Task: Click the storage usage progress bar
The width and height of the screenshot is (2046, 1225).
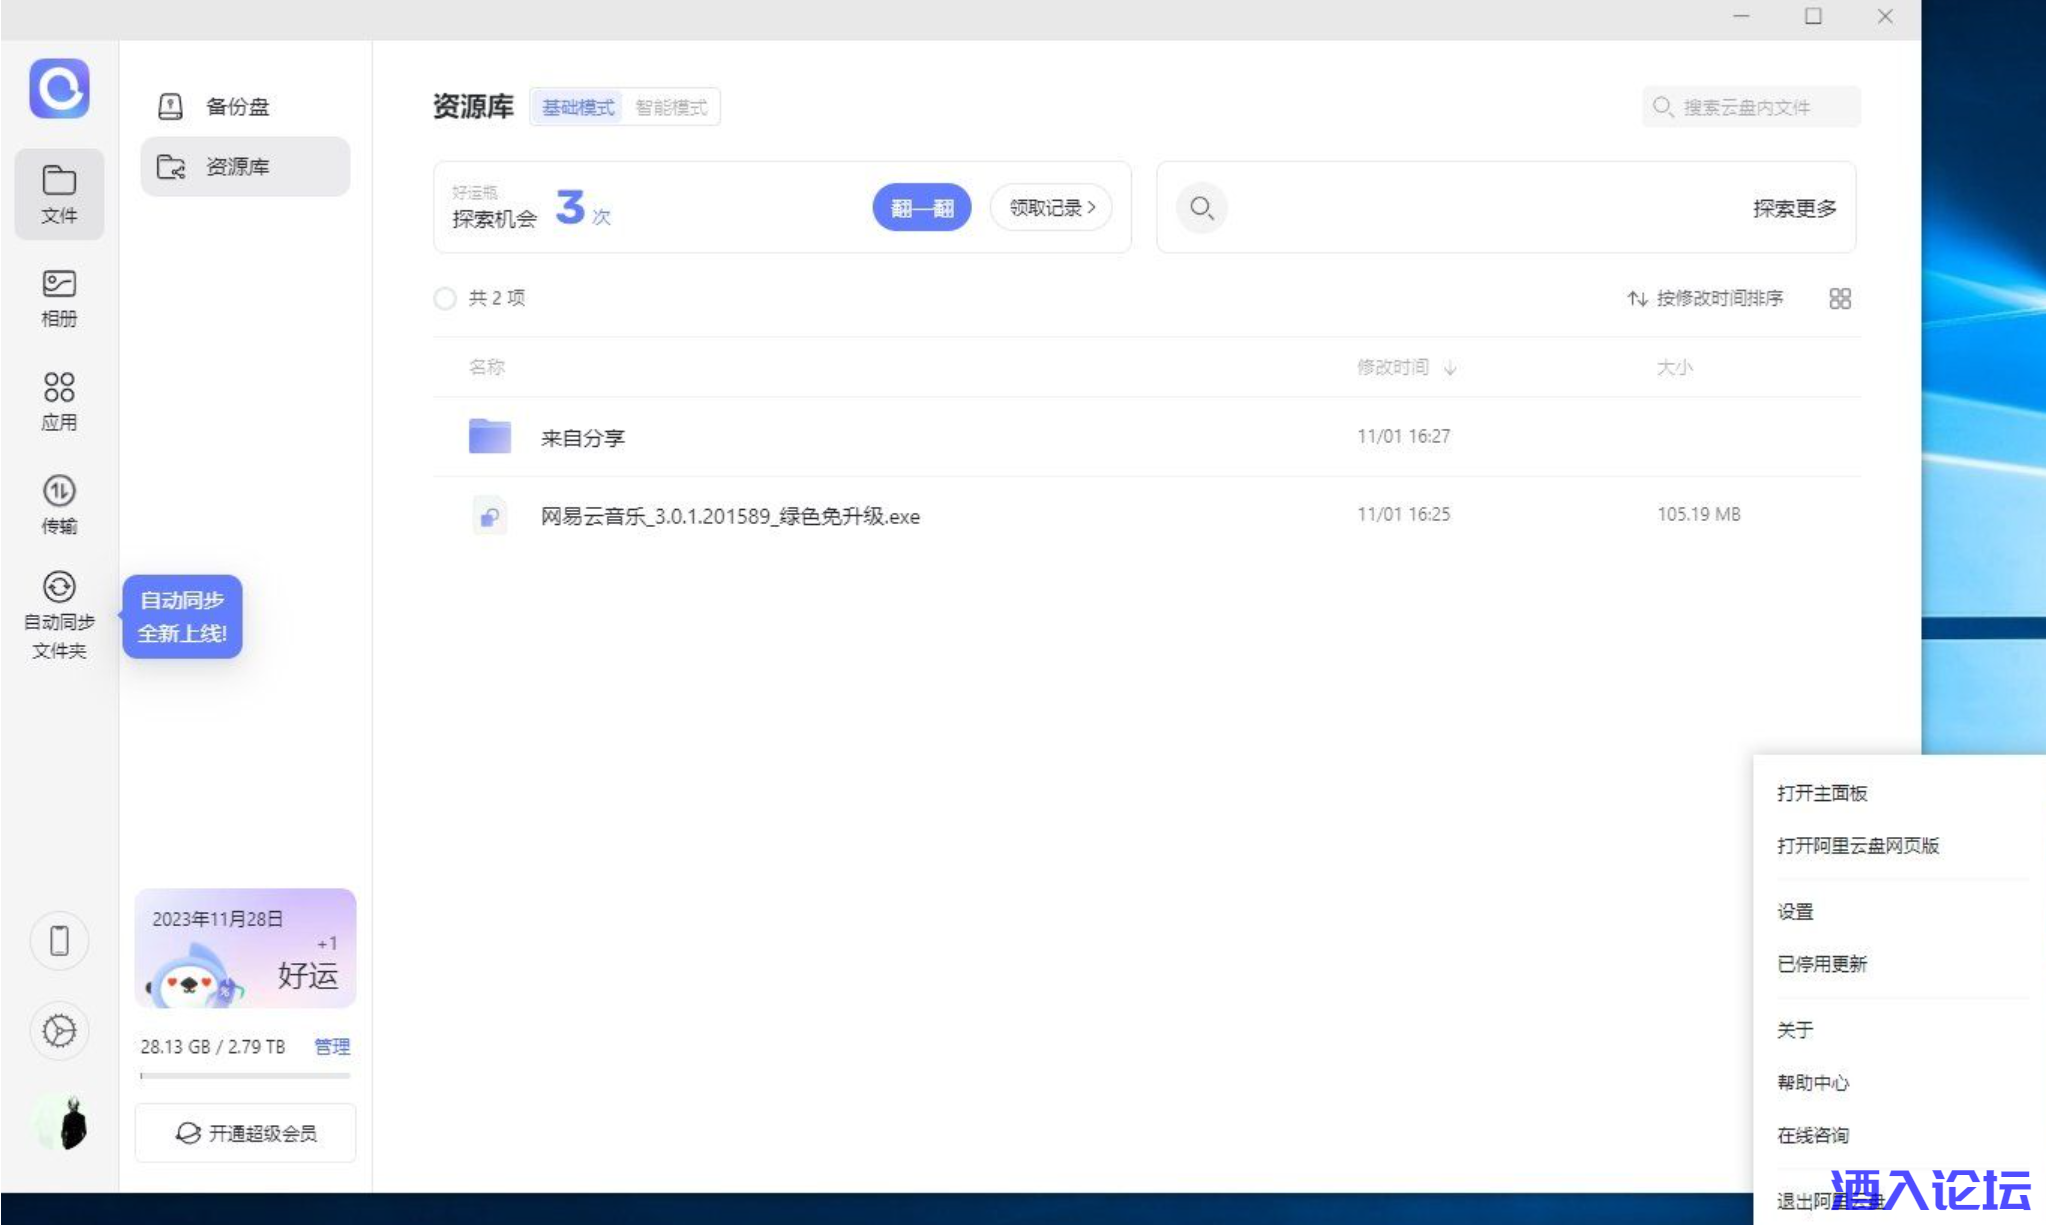Action: (x=243, y=1075)
